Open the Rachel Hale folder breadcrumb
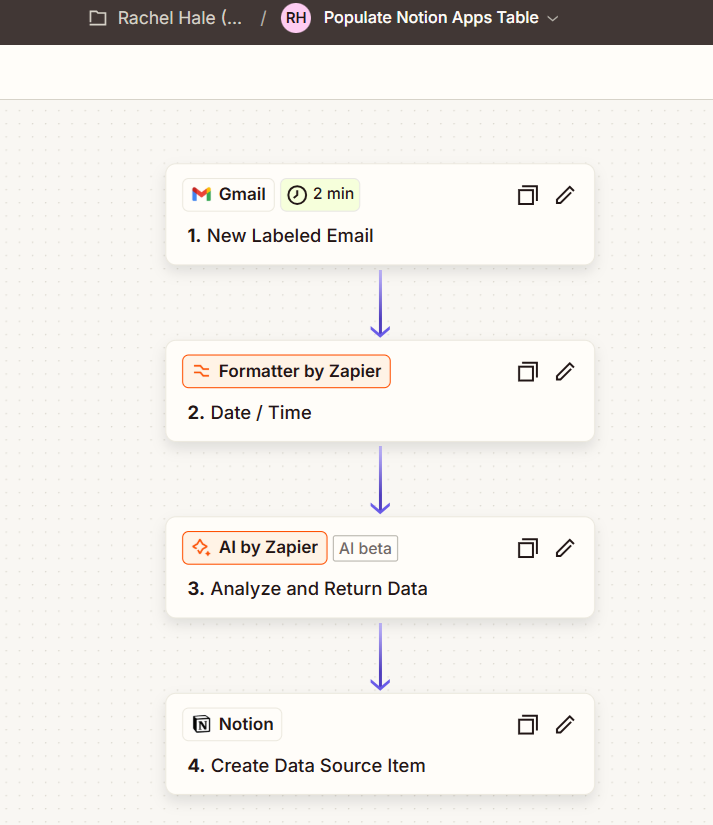Screen dimensions: 713x825 166,18
